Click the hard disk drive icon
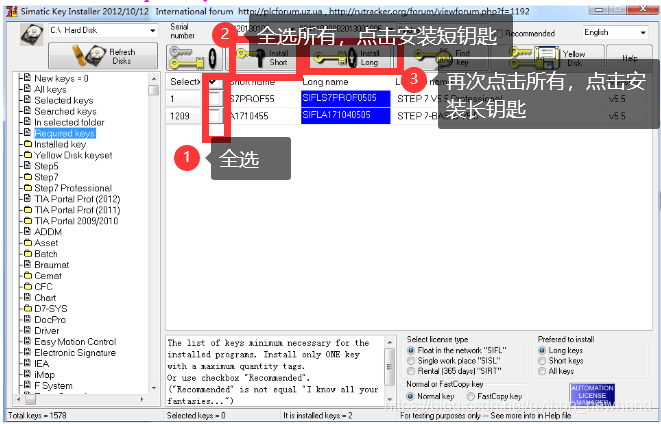 (x=32, y=34)
